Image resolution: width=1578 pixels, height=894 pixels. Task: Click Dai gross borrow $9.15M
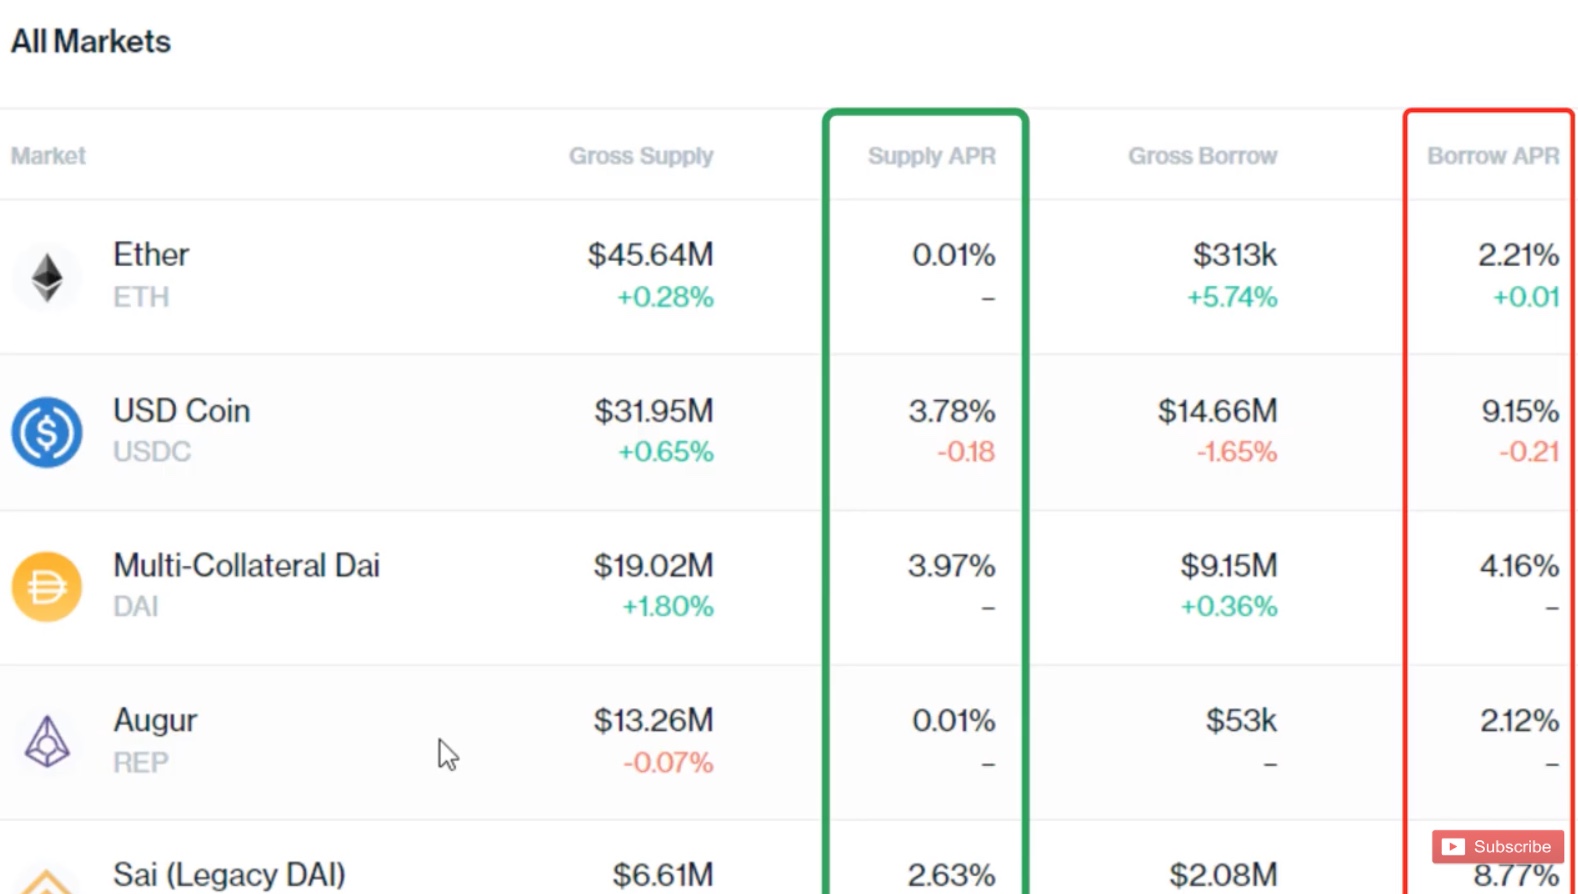1229,565
